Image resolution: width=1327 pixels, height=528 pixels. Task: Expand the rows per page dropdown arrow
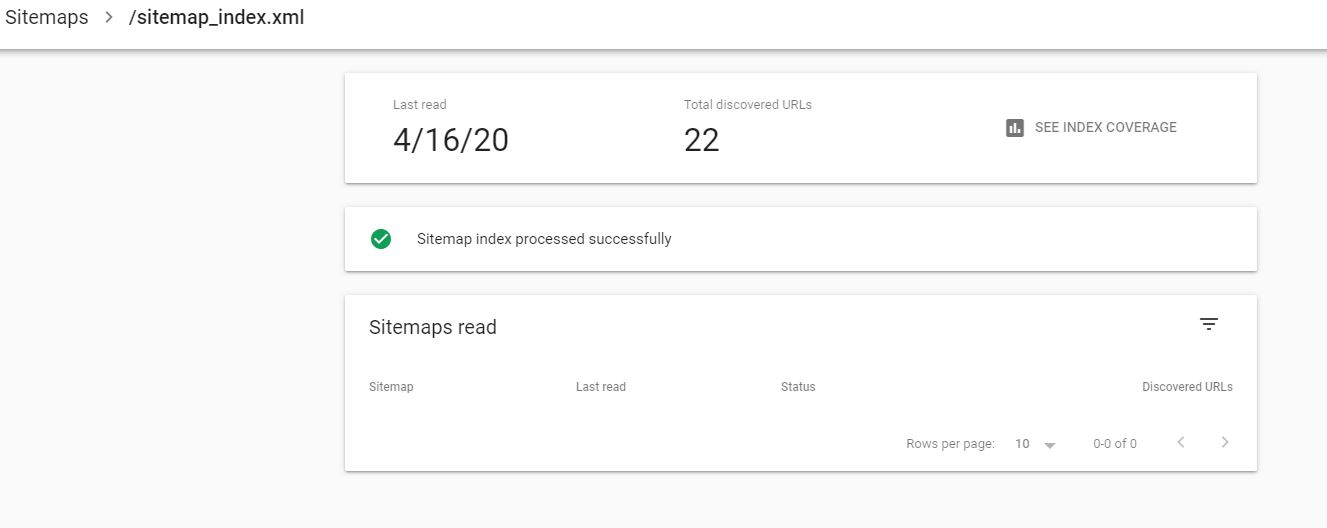pos(1050,445)
